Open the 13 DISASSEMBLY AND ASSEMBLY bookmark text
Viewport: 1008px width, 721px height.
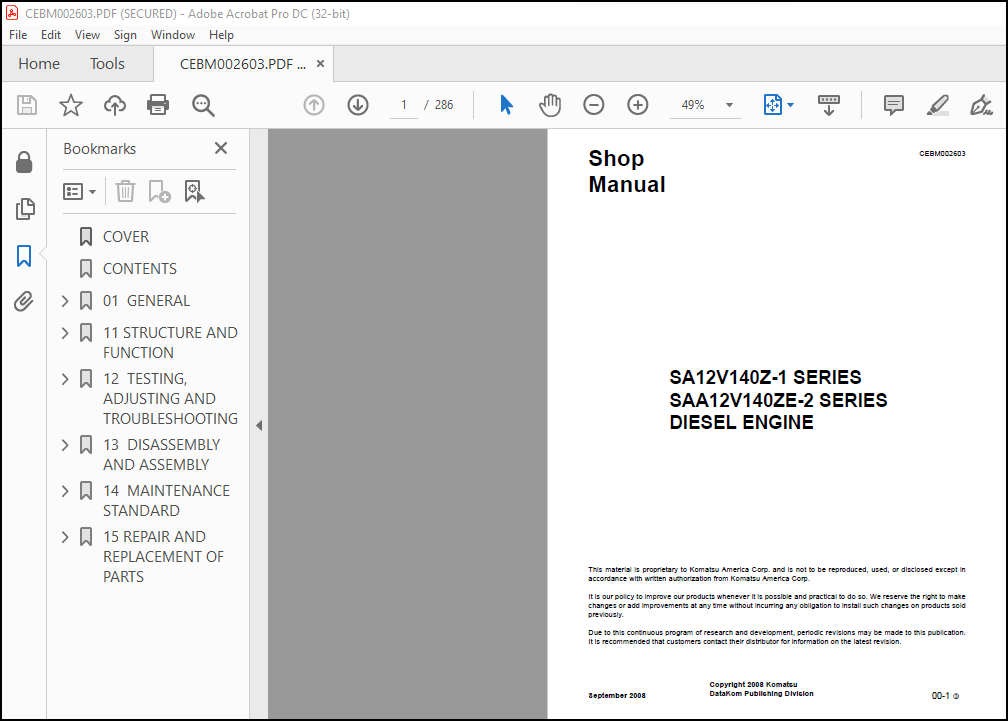click(162, 454)
